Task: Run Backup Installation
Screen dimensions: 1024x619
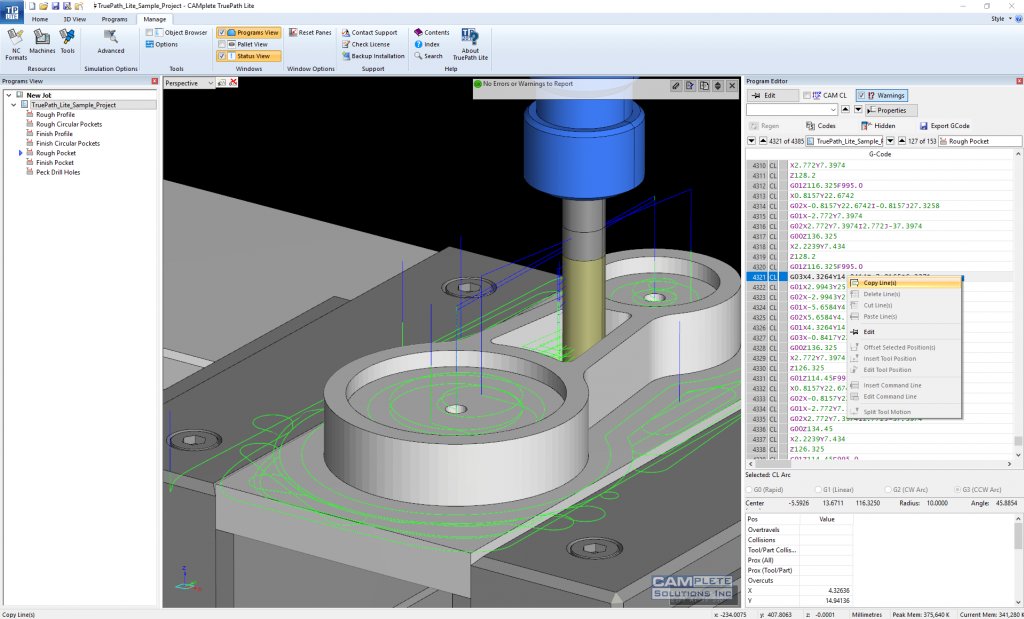Action: [374, 56]
